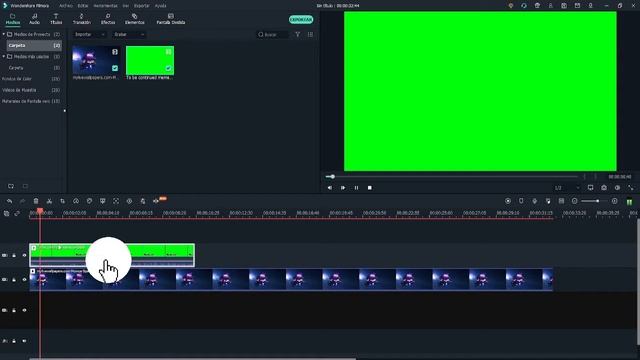Select the dark wallpaper video thumbnail
Viewport: 640px width, 360px height.
tap(96, 60)
